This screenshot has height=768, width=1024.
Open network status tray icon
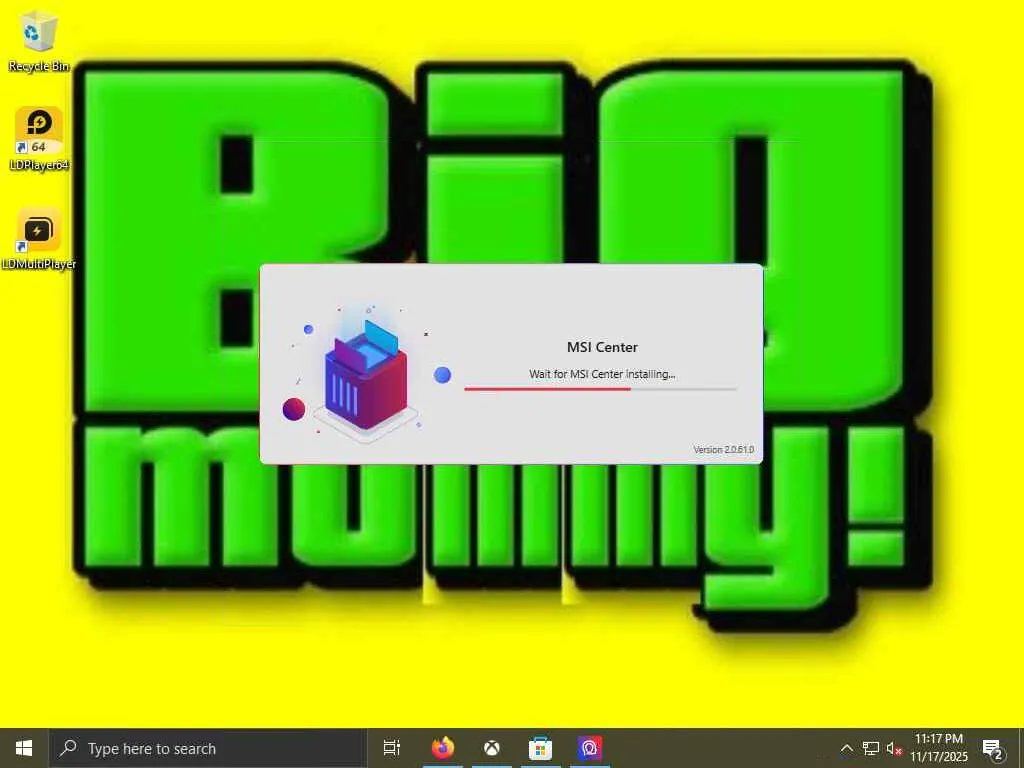(x=871, y=748)
